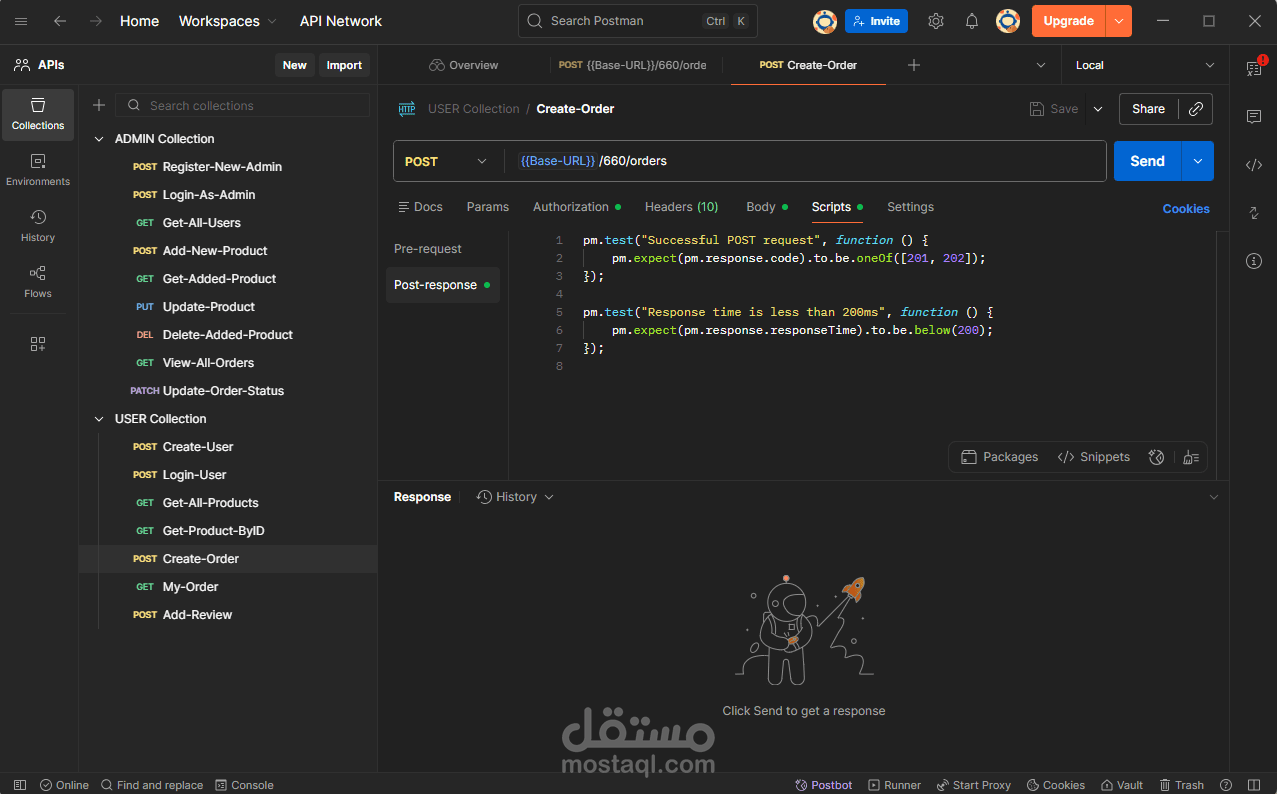Click the Invite button in the header
The width and height of the screenshot is (1277, 794).
click(x=876, y=20)
